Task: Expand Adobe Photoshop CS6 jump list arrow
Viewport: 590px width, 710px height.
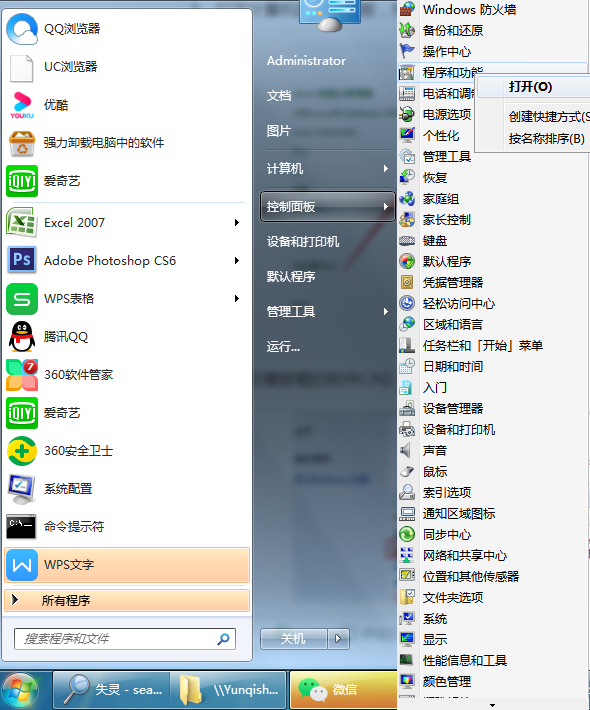Action: (236, 260)
